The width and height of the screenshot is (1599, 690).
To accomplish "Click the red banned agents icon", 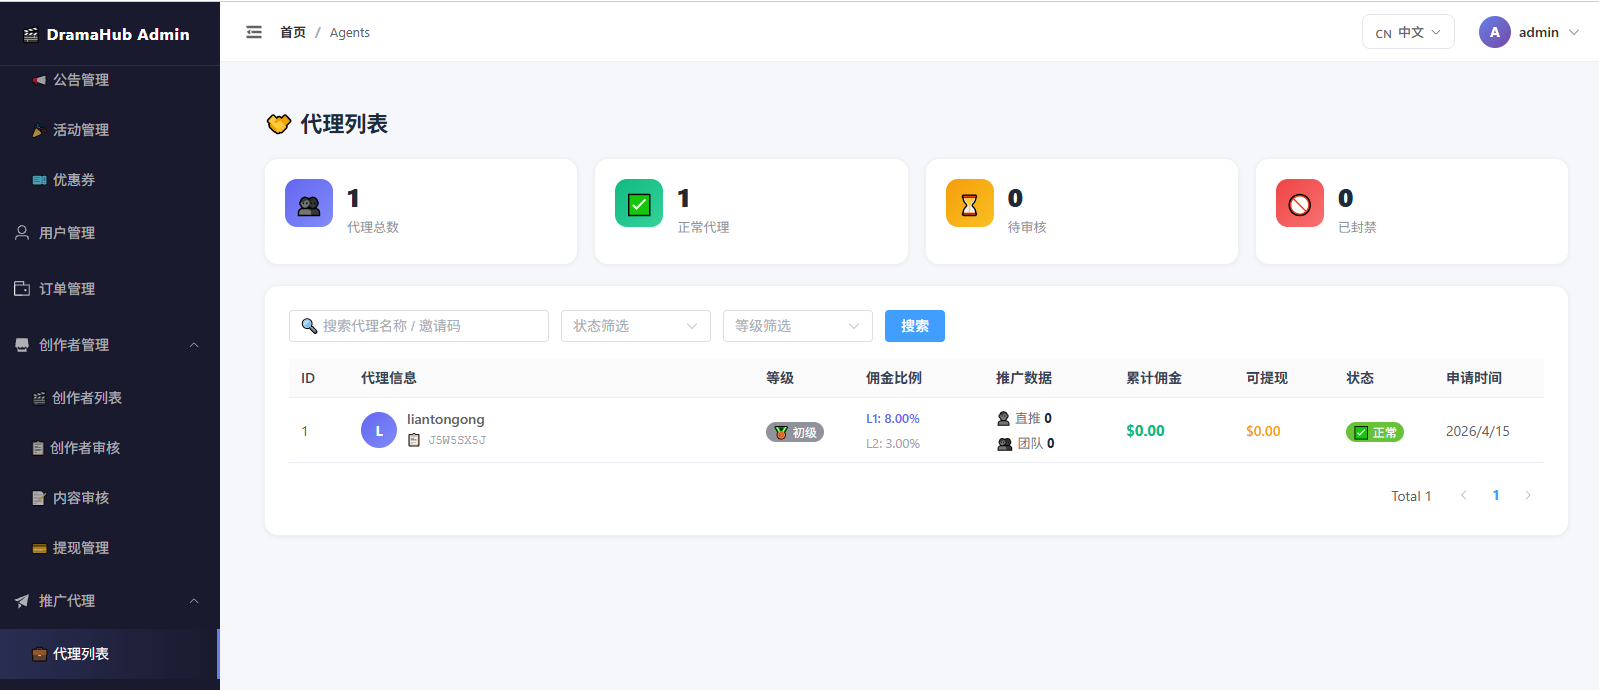I will (1300, 203).
